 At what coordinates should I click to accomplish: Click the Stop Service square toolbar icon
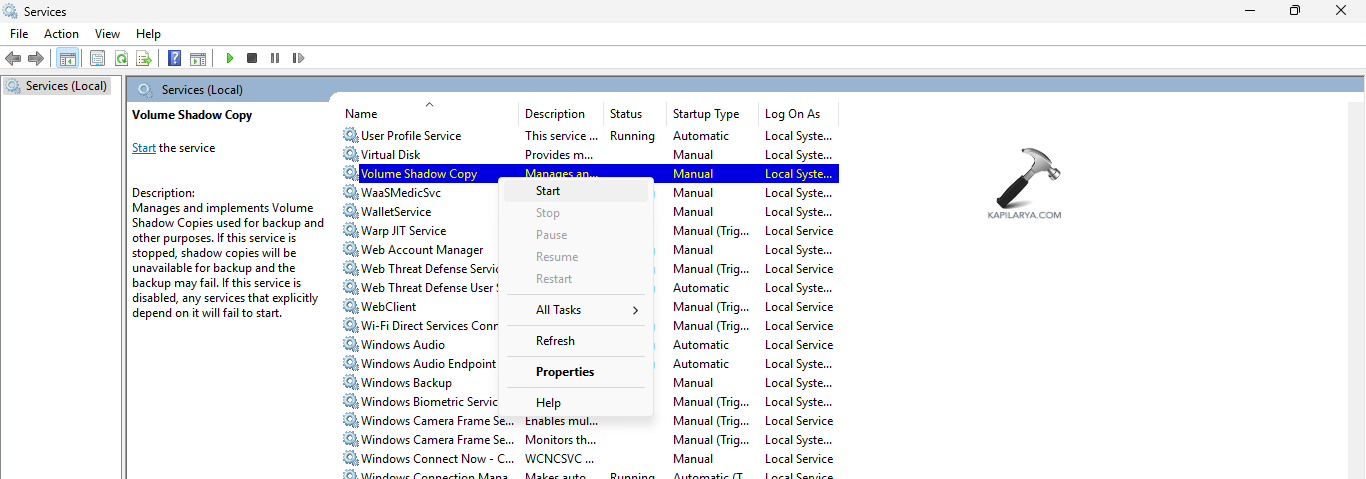(252, 58)
